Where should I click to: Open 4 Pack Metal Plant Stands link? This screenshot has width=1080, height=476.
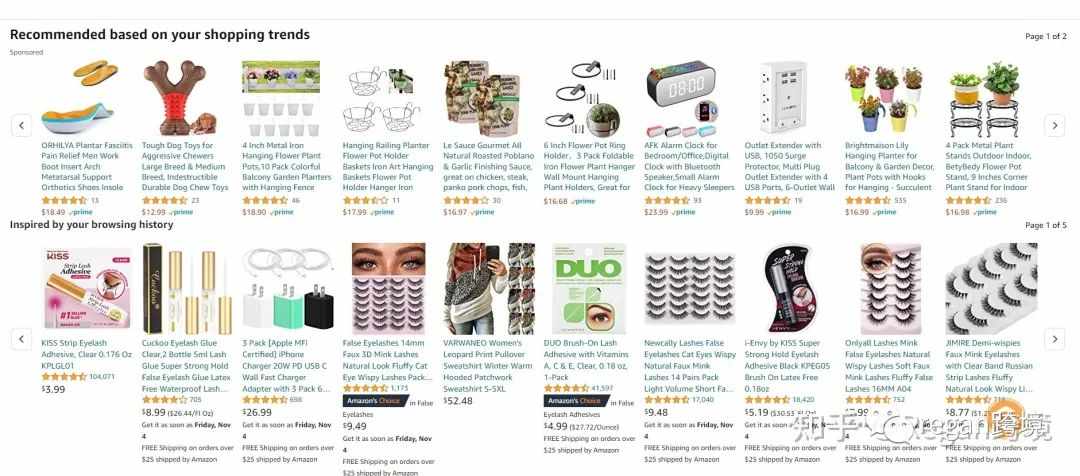(990, 166)
